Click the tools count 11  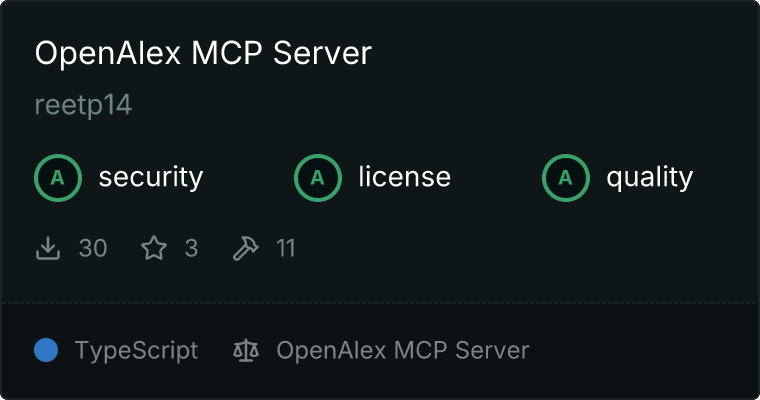(x=286, y=248)
